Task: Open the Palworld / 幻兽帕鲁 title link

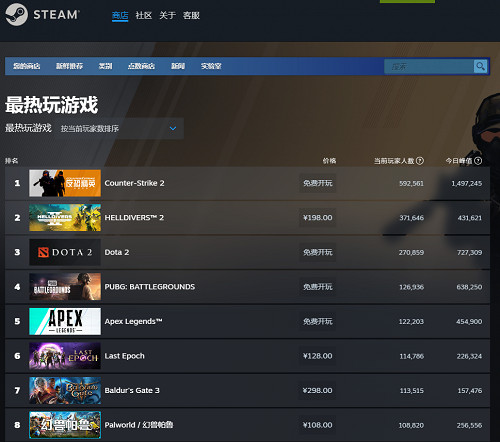Action: tap(139, 425)
